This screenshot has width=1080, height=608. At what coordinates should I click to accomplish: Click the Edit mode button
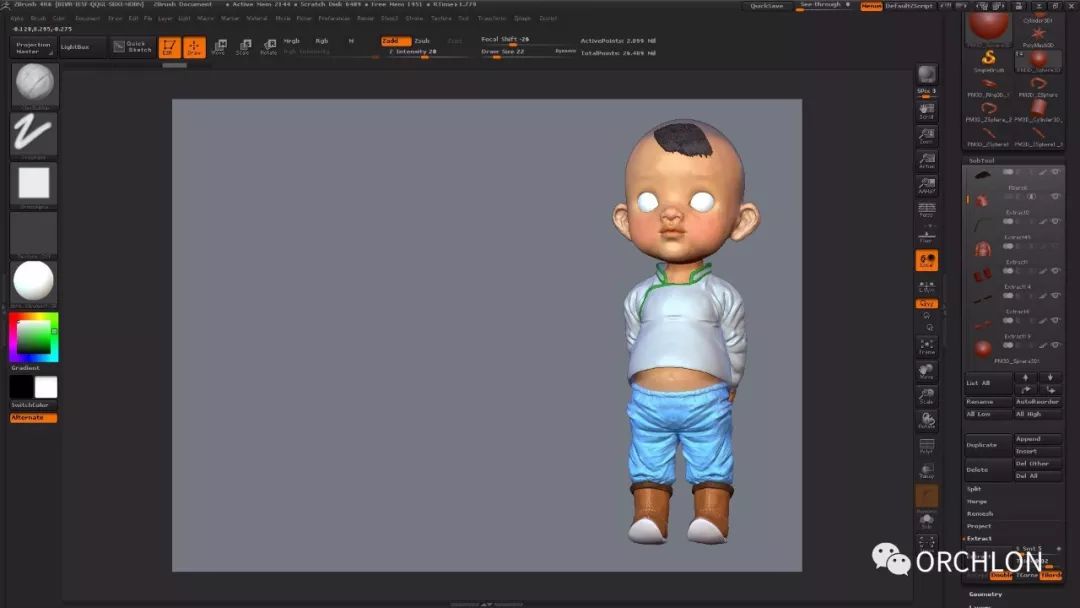[169, 47]
